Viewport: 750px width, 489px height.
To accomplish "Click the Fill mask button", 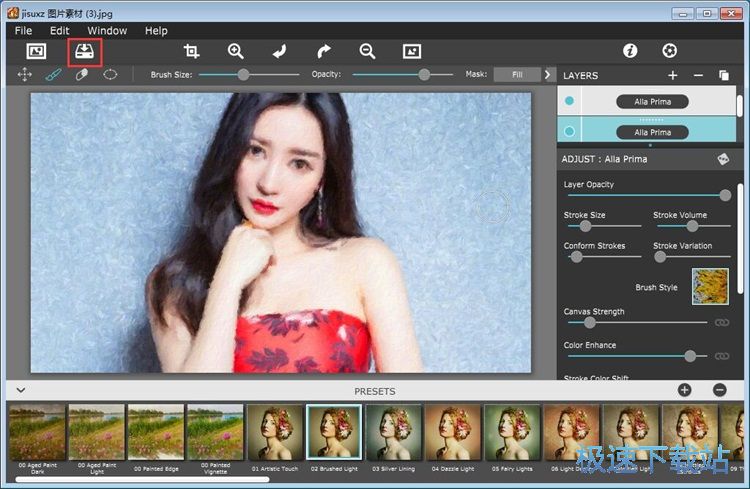I will pyautogui.click(x=517, y=74).
